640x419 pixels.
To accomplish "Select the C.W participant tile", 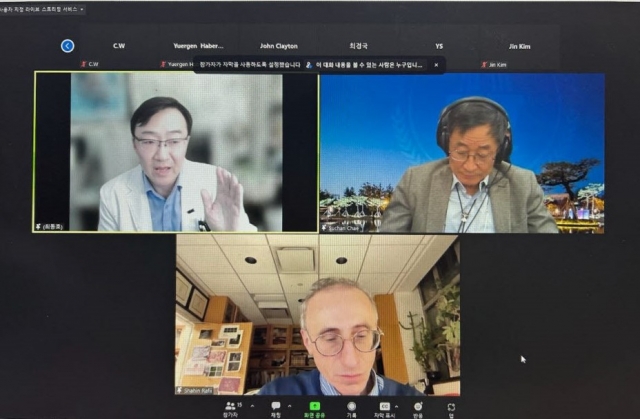I will (119, 46).
